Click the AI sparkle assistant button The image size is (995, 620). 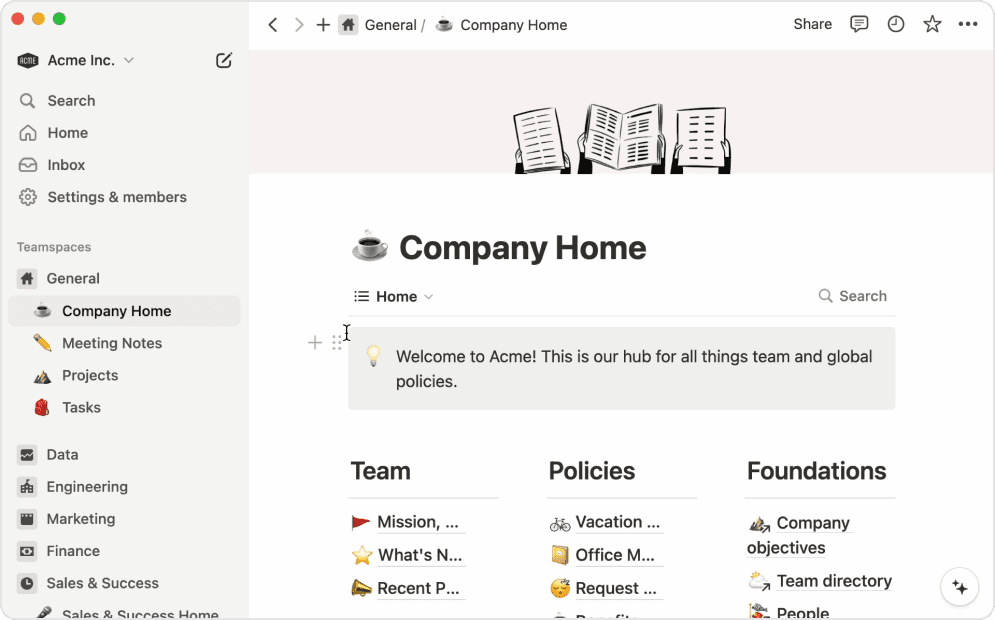(960, 587)
